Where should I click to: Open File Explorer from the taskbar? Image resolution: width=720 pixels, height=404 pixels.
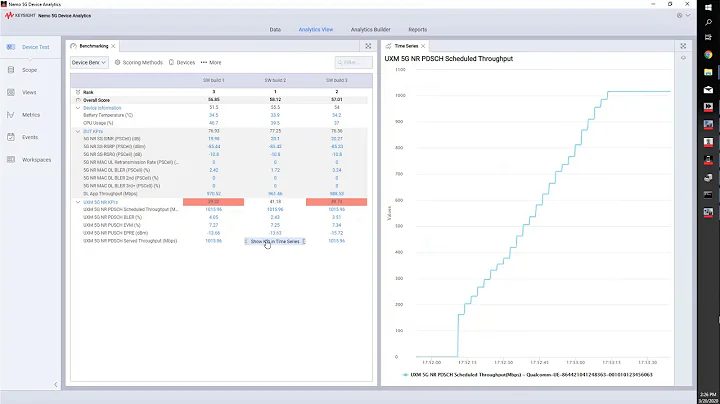click(x=708, y=72)
